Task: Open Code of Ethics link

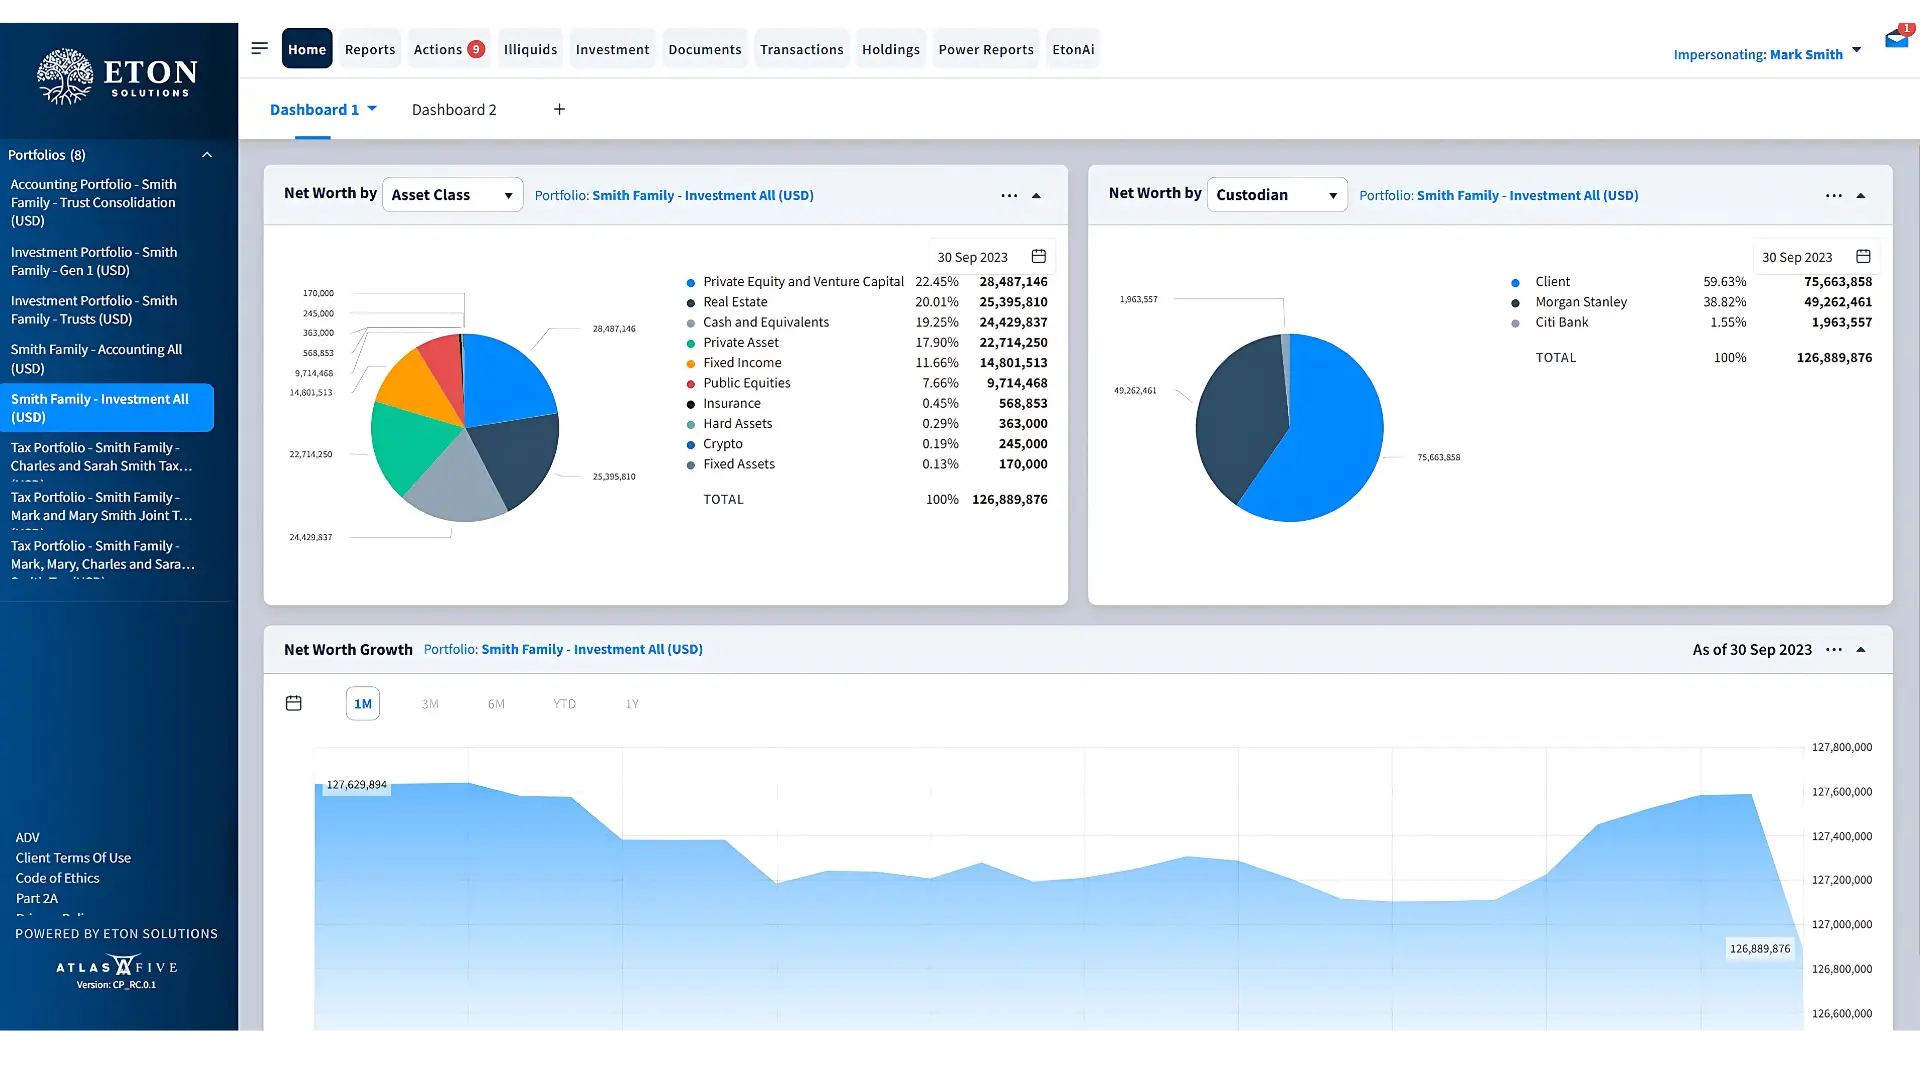Action: (x=57, y=879)
